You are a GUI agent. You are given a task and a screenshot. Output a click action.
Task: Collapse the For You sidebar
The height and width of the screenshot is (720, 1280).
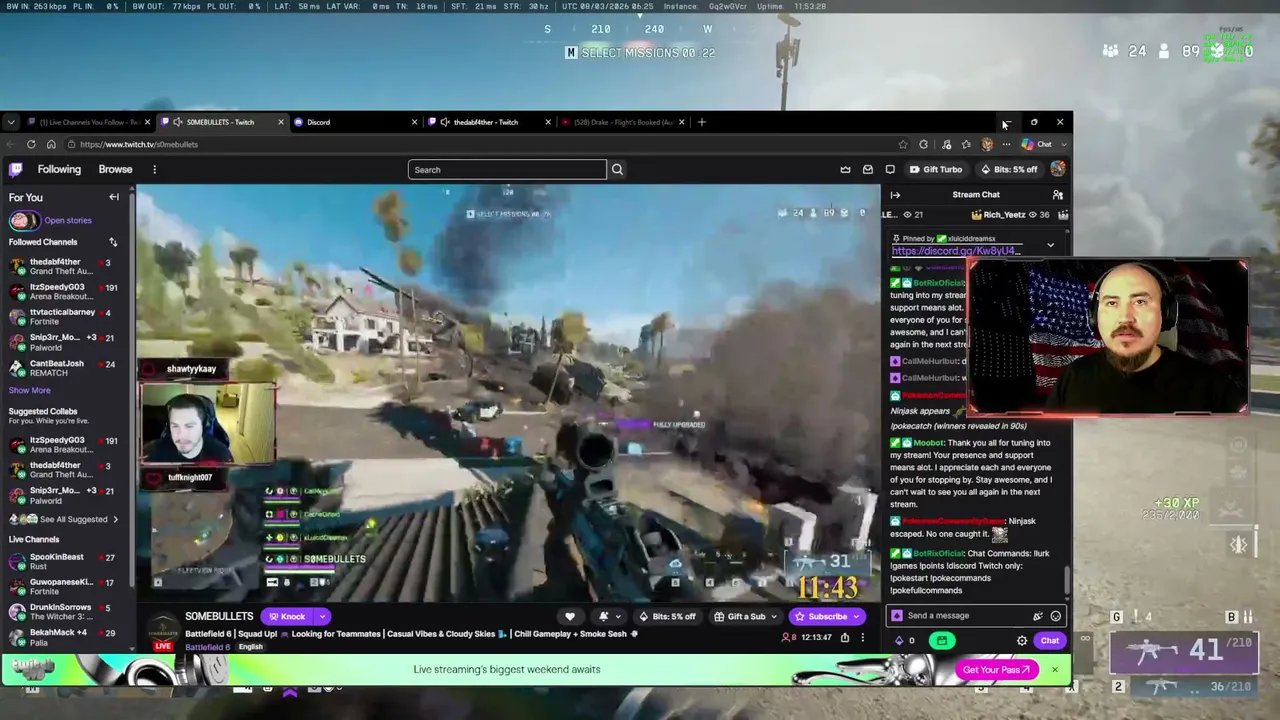[114, 197]
